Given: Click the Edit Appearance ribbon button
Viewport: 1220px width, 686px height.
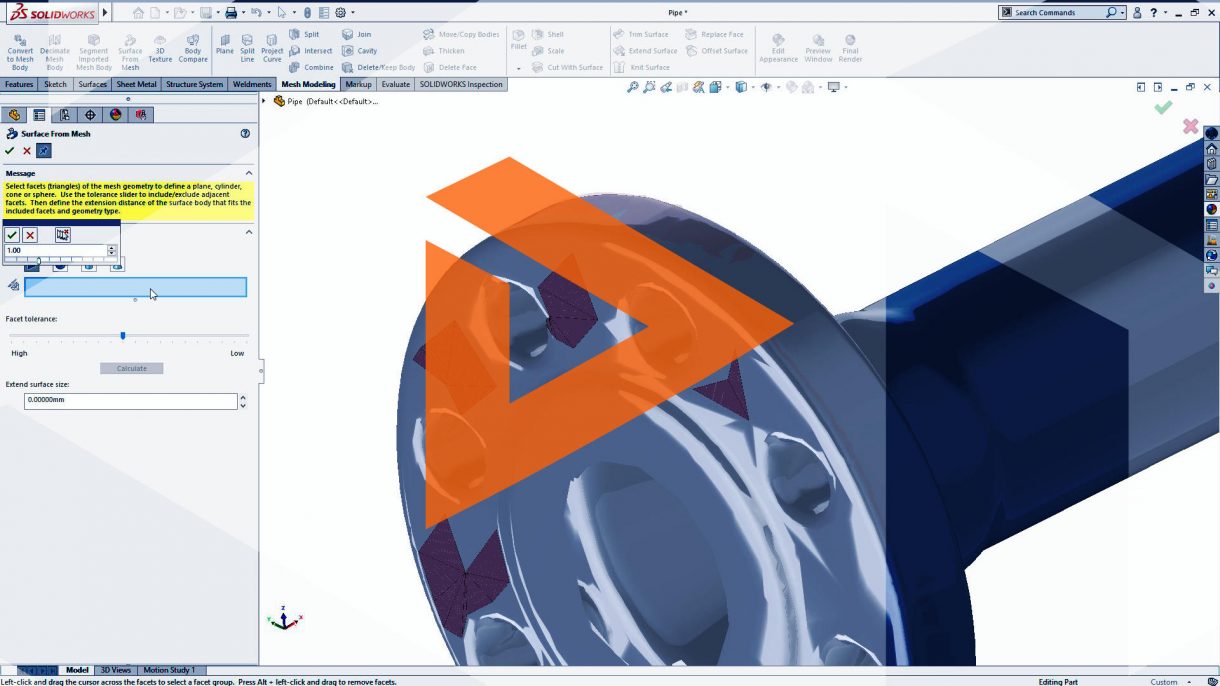Looking at the screenshot, I should pos(778,47).
